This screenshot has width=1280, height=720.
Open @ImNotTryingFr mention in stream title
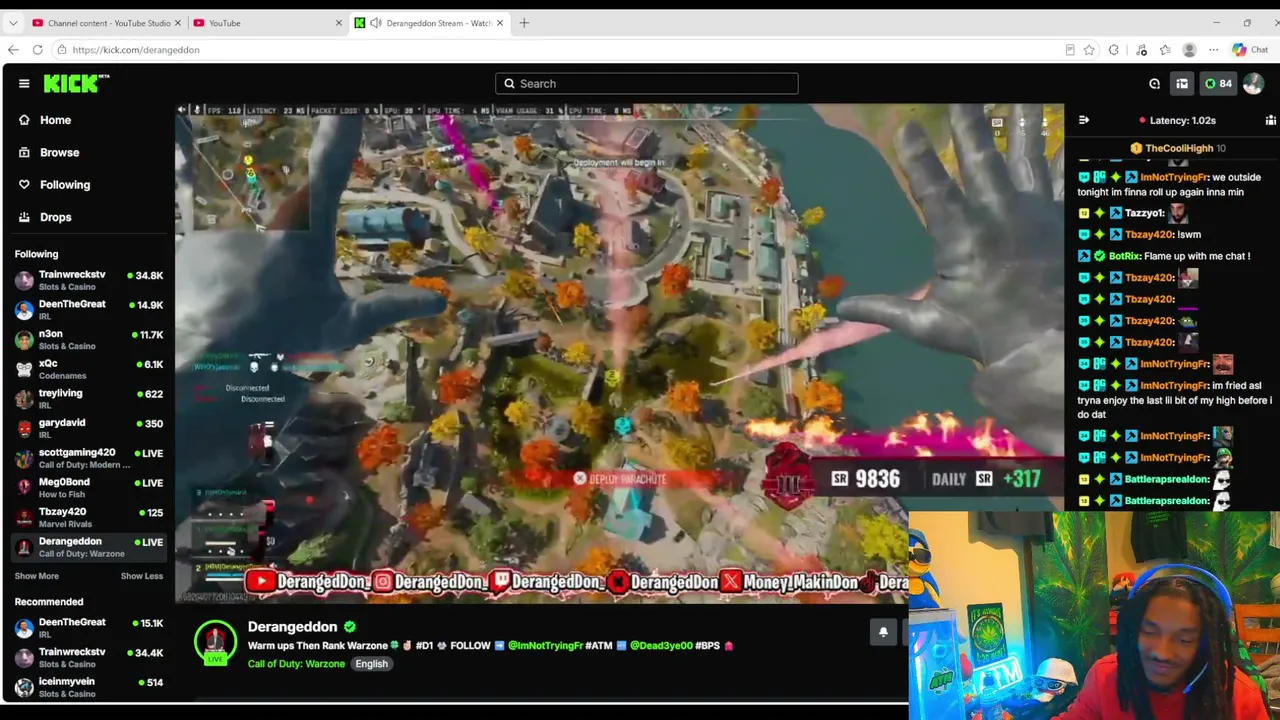coord(545,646)
